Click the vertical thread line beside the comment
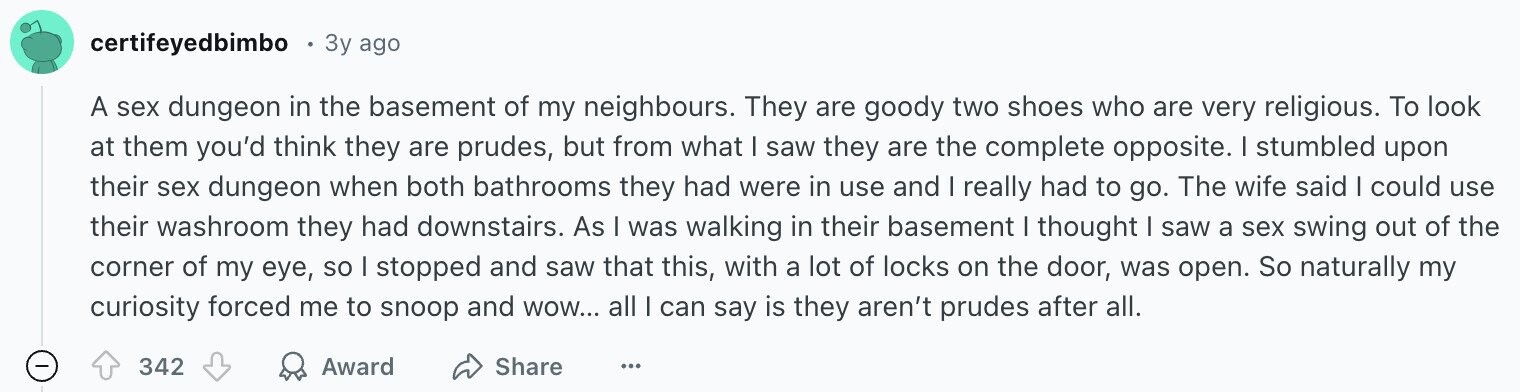The width and height of the screenshot is (1520, 392). pyautogui.click(x=41, y=215)
